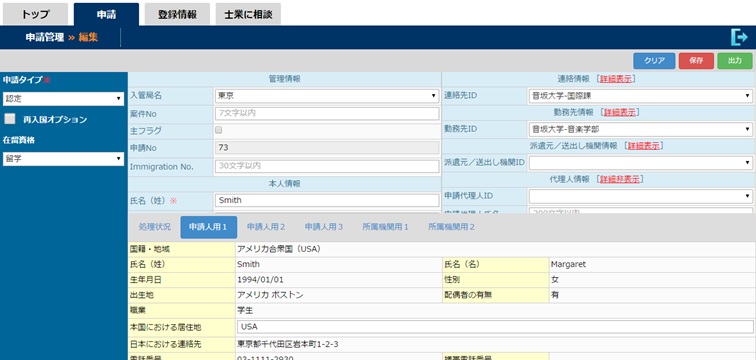
Task: Click the アメリカ合衆国（USA） nationality value
Action: tap(279, 249)
